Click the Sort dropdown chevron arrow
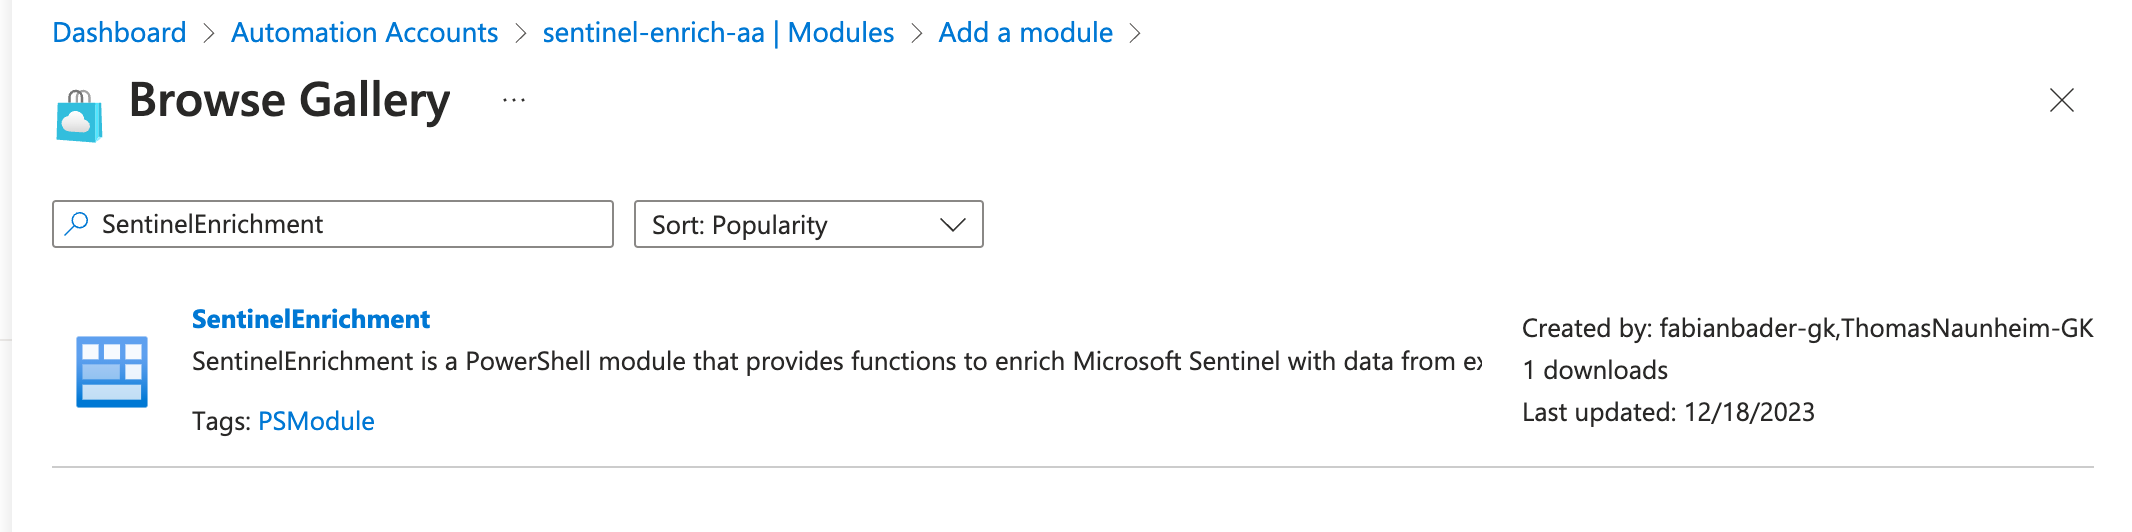Image resolution: width=2132 pixels, height=532 pixels. point(953,225)
